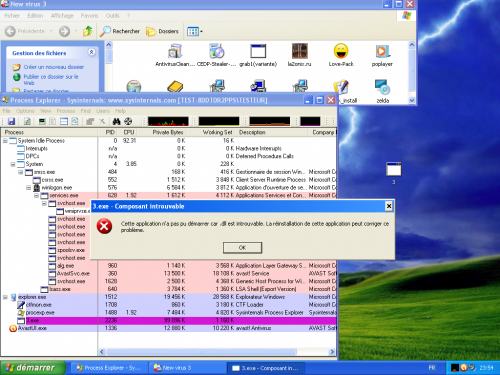
Task: Open the Affichage menu in New virus 3
Action: pyautogui.click(x=62, y=16)
